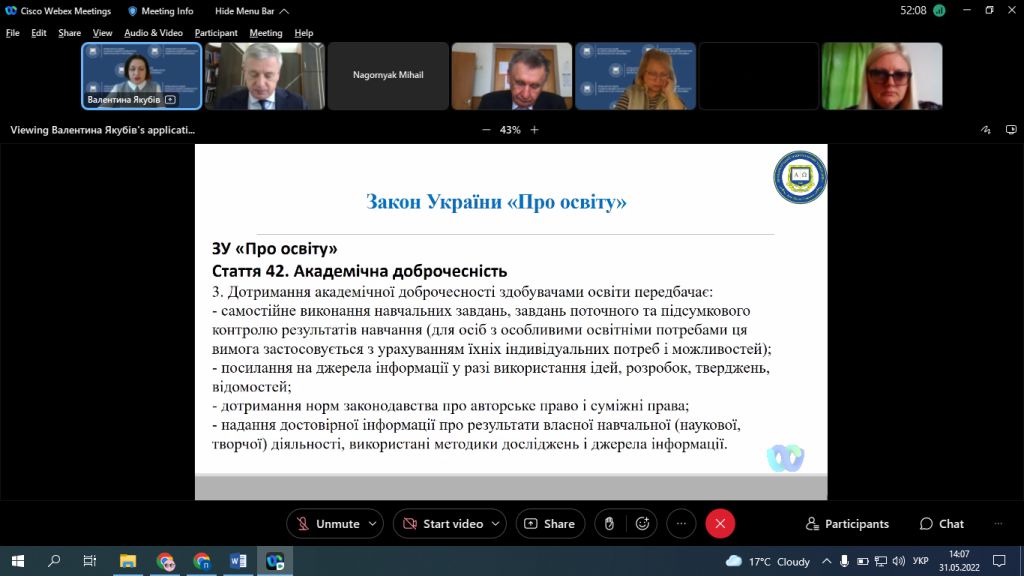The width and height of the screenshot is (1024, 576).
Task: Raise hand using the hand icon
Action: coord(609,524)
